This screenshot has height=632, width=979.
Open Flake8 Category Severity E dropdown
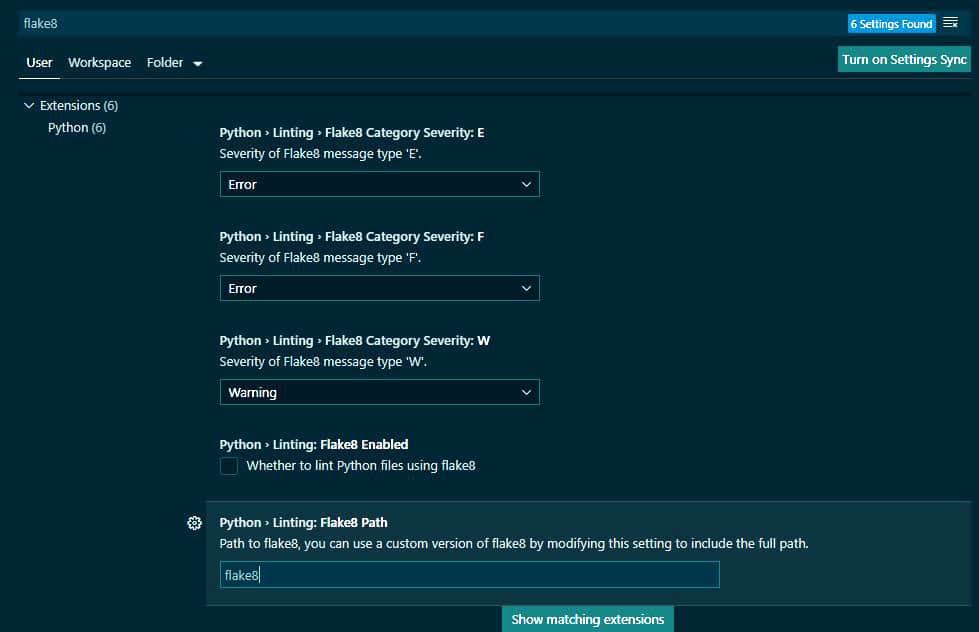click(x=379, y=184)
